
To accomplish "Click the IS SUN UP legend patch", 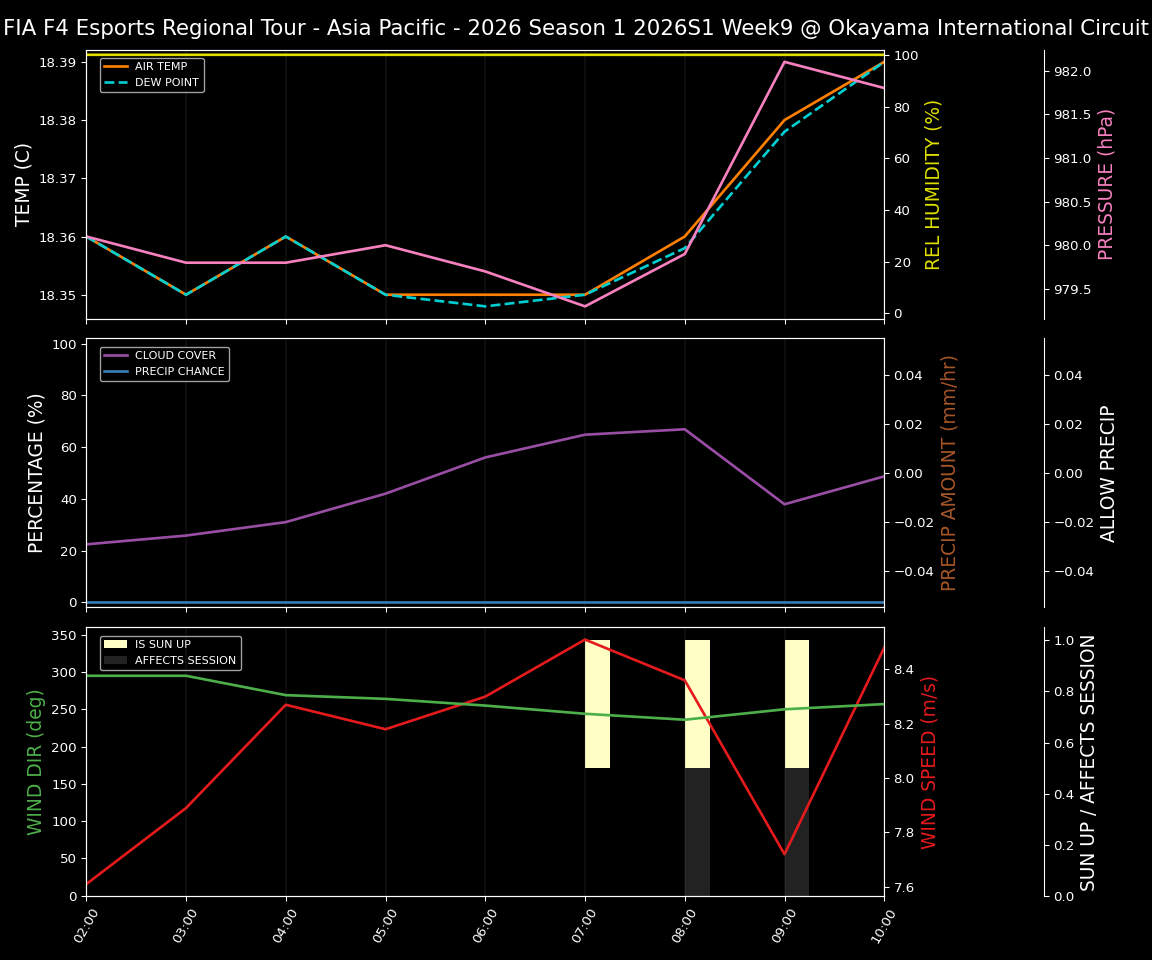I will pyautogui.click(x=117, y=644).
